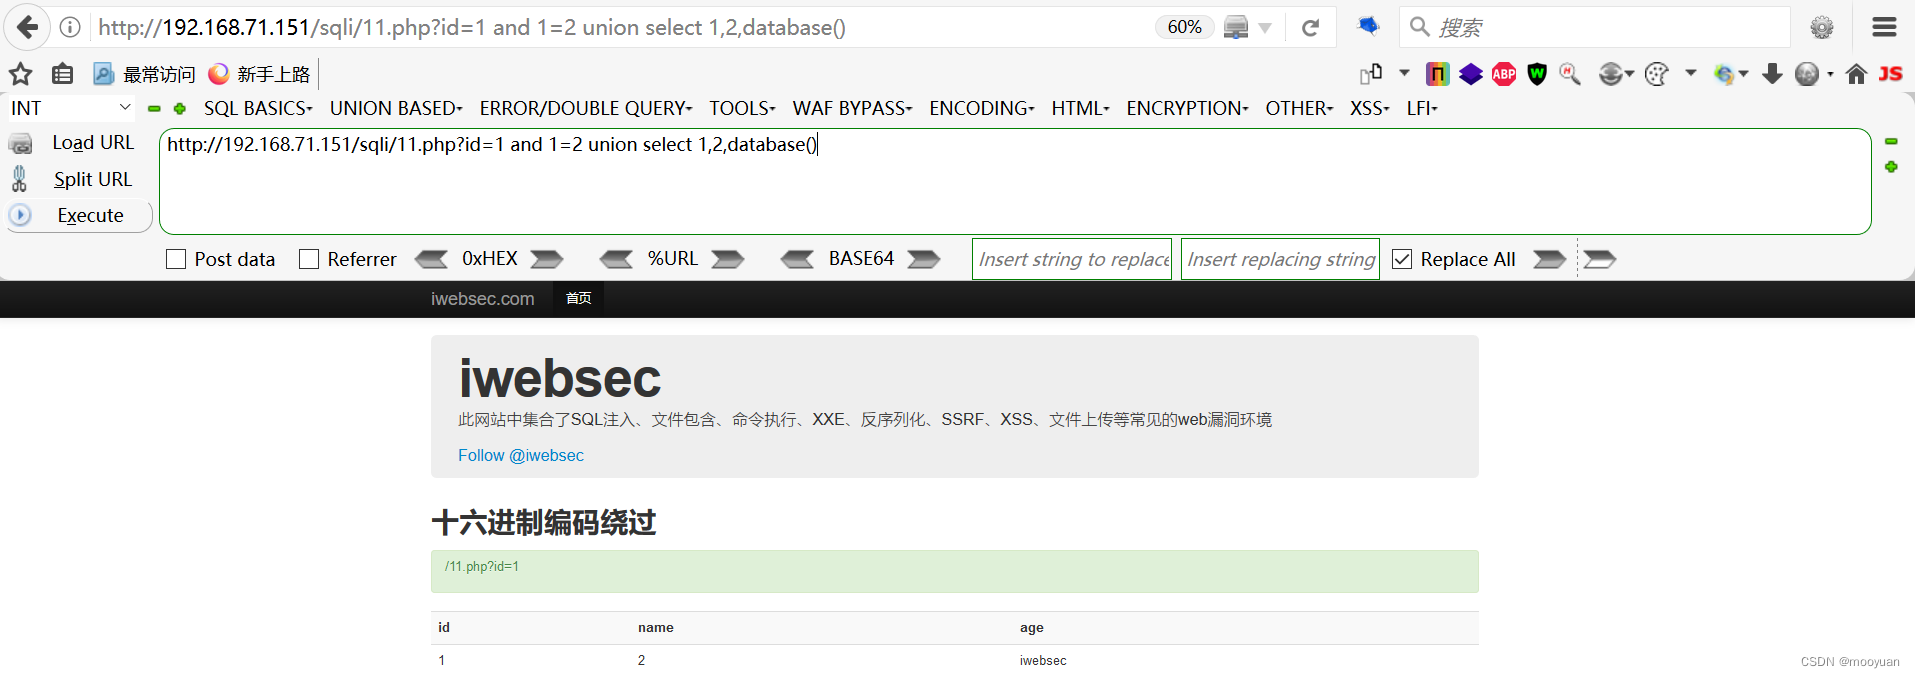
Task: Click the green minus at URL box right
Action: point(1891,142)
